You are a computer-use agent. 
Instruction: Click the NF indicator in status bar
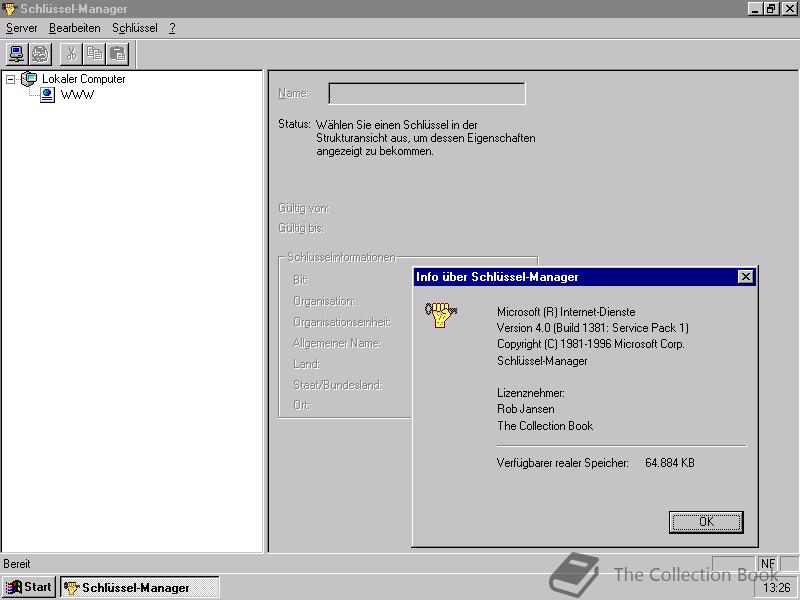point(767,563)
